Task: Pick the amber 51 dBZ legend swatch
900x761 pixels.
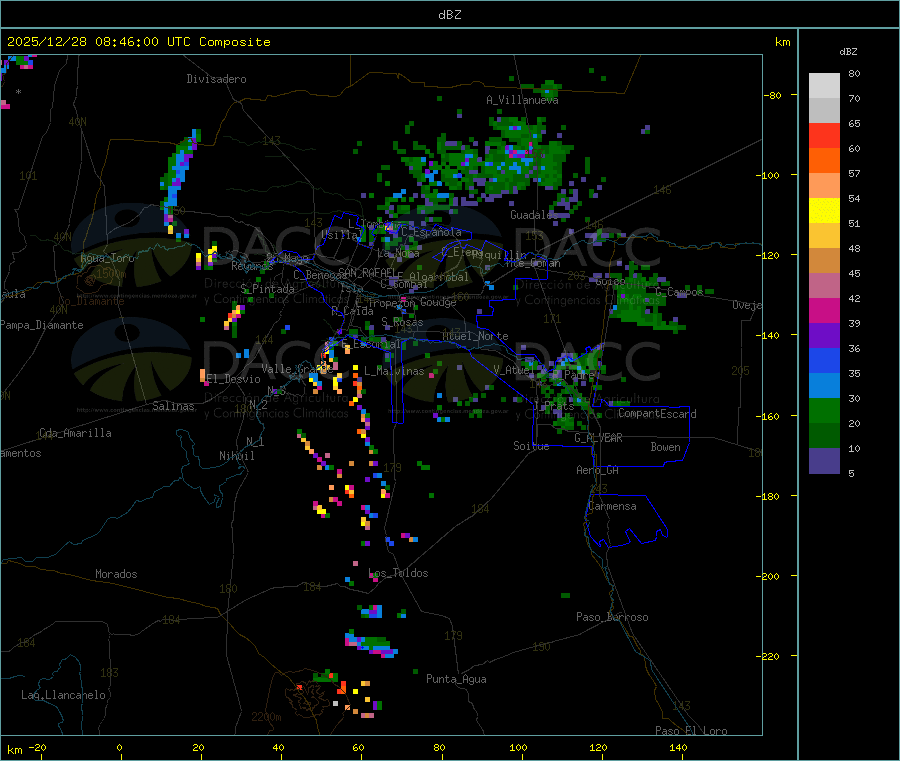Action: (824, 235)
